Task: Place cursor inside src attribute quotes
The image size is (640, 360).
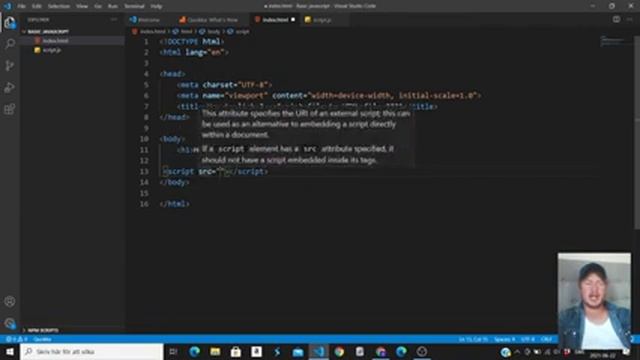Action: point(220,171)
